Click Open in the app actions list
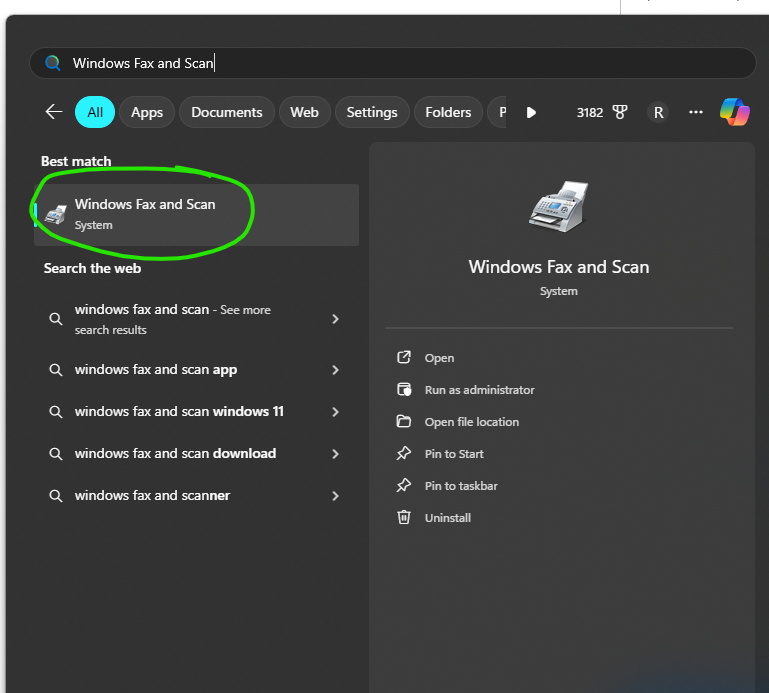 click(x=439, y=358)
